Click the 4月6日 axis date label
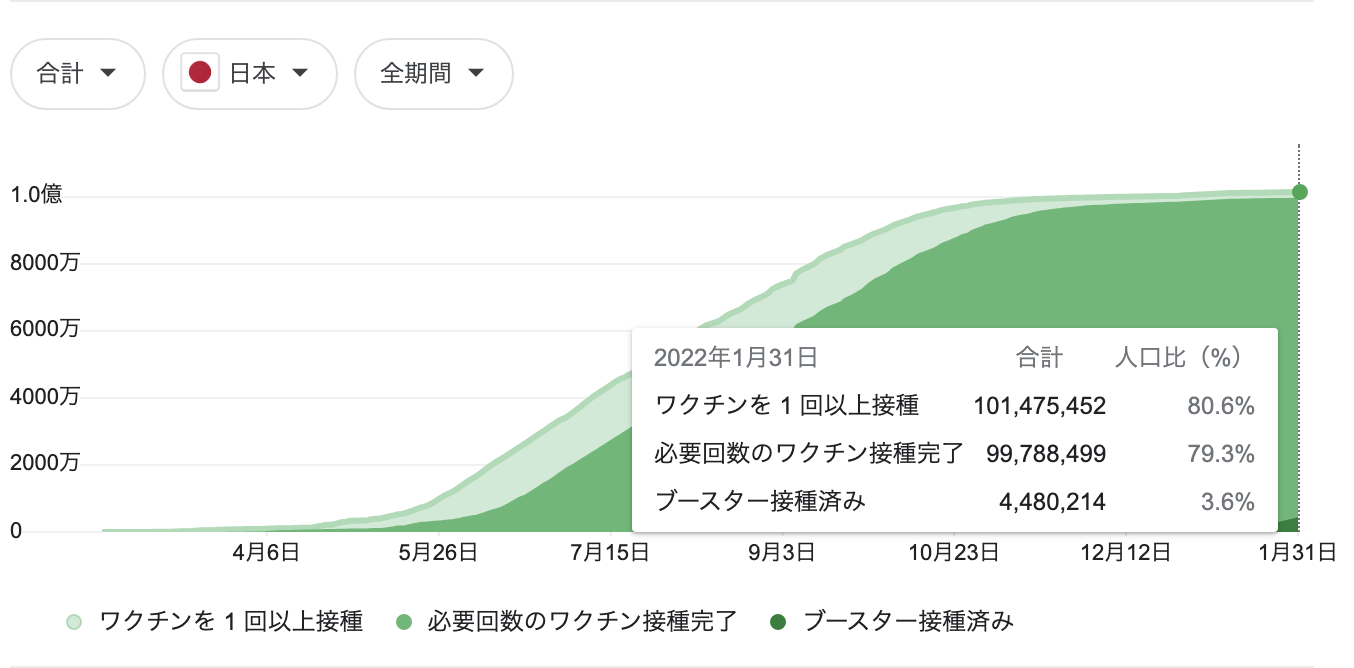 point(268,552)
